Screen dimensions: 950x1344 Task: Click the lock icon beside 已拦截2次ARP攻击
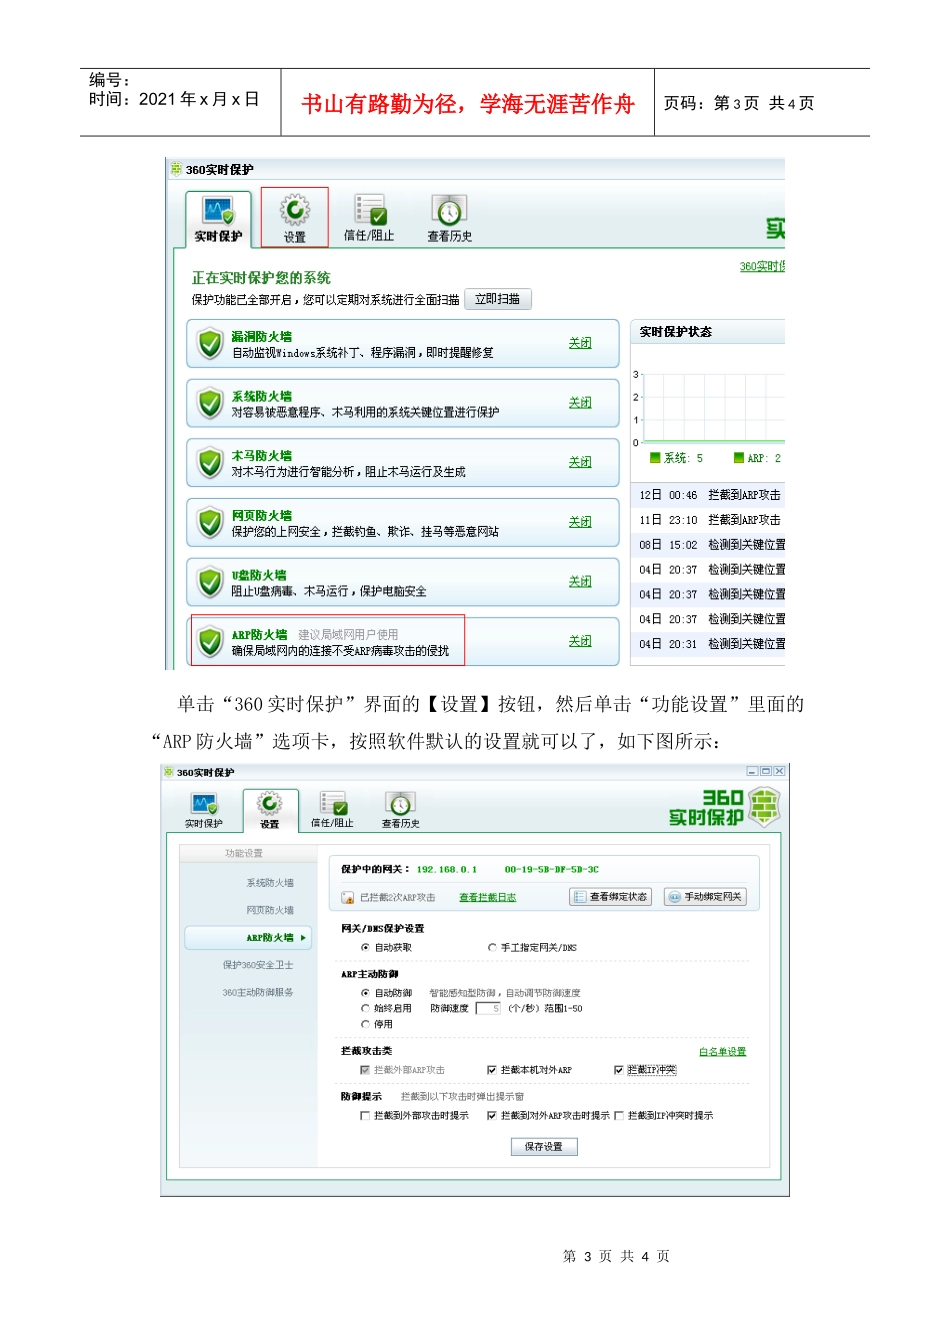coord(347,898)
